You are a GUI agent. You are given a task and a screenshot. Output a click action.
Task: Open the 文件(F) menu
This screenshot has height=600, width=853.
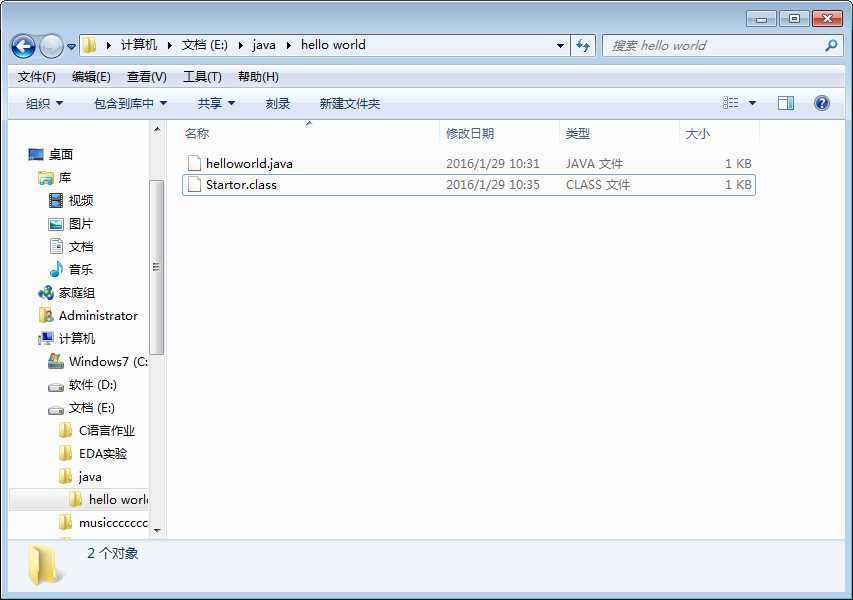tap(36, 77)
